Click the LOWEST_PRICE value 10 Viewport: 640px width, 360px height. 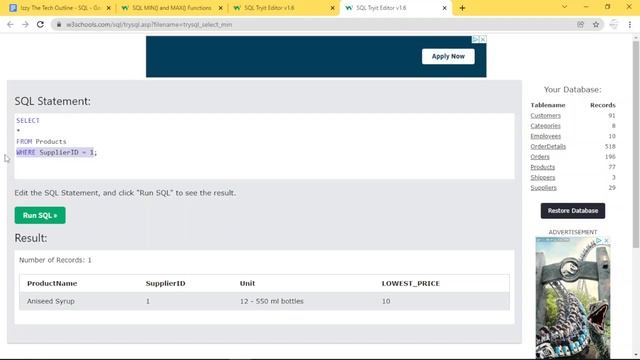[386, 301]
